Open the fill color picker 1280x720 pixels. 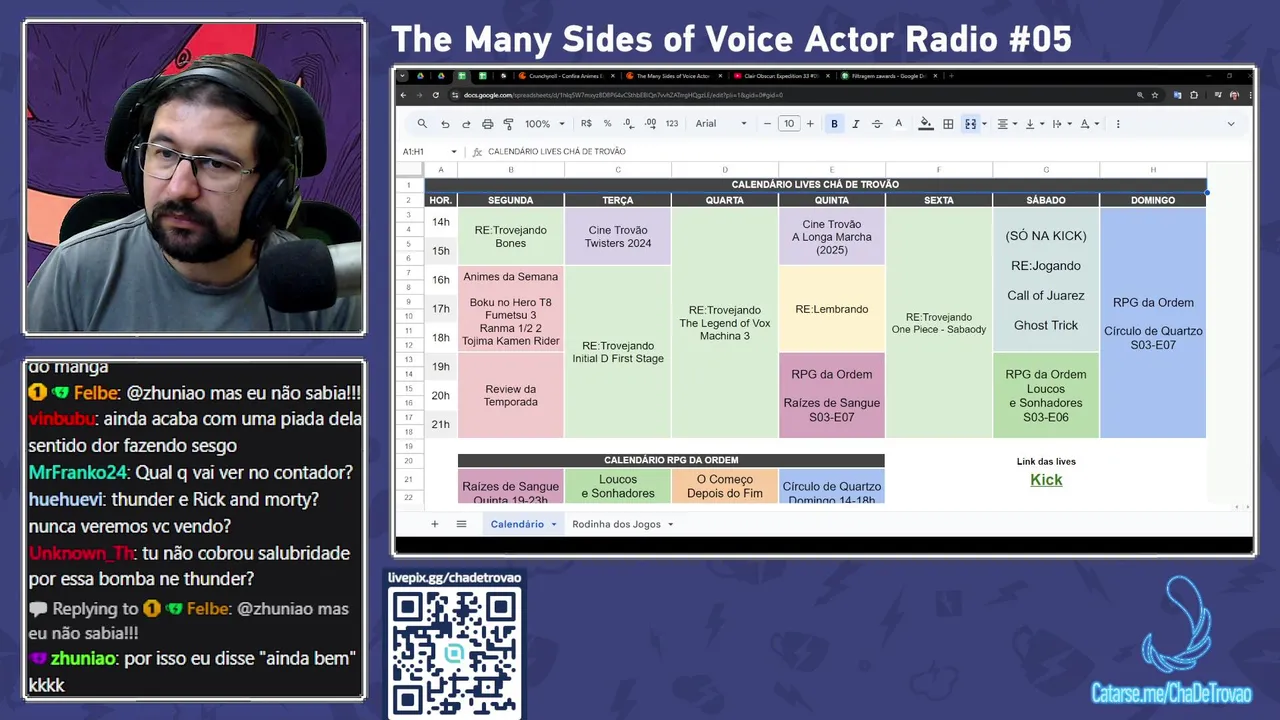click(x=926, y=124)
